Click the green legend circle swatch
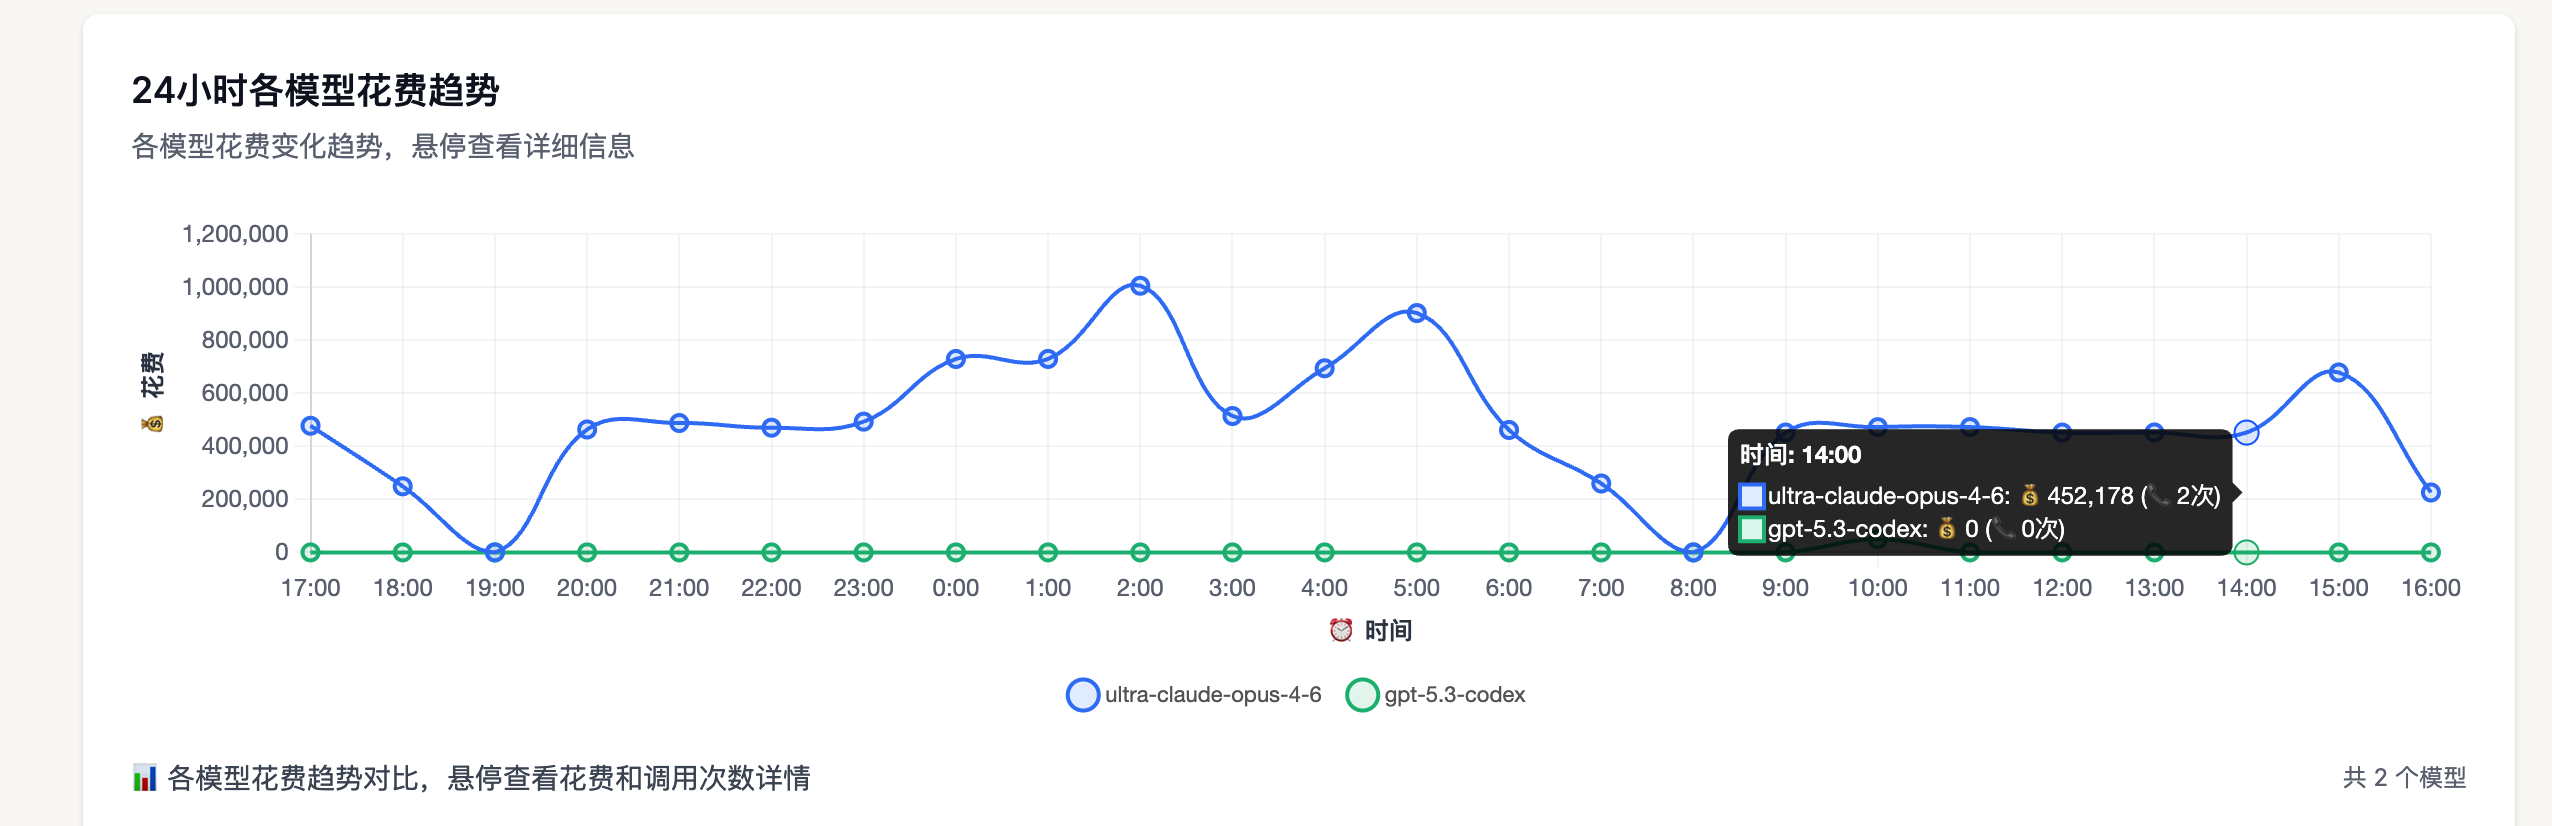The height and width of the screenshot is (826, 2552). click(x=1362, y=694)
